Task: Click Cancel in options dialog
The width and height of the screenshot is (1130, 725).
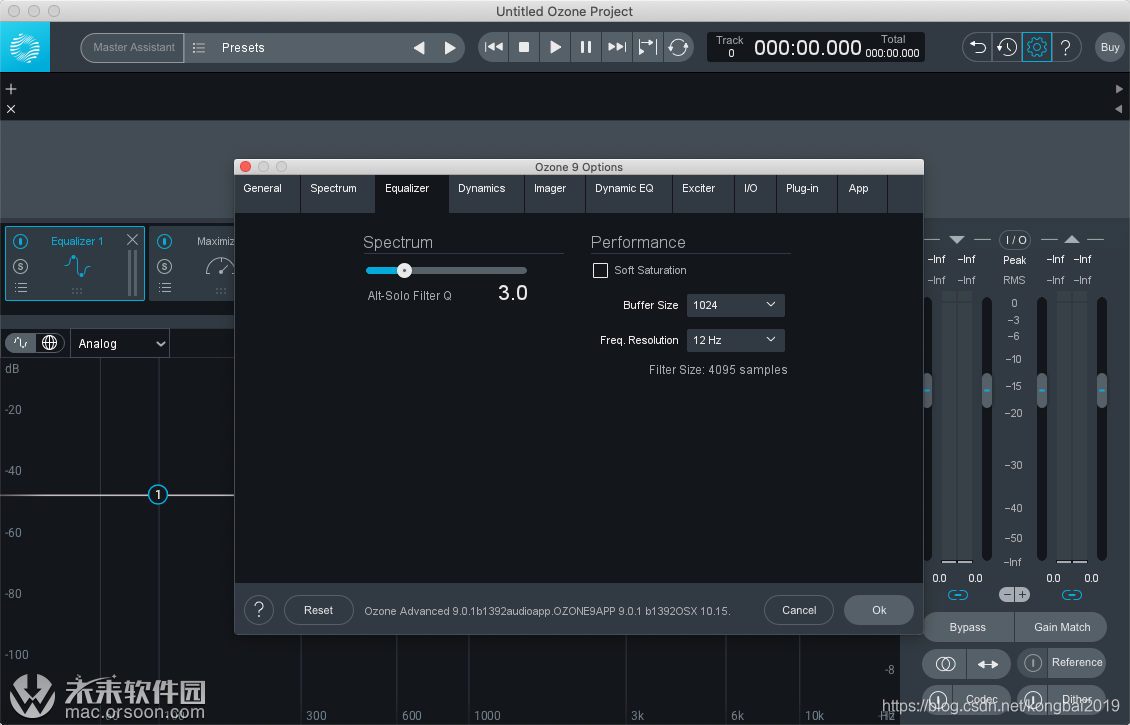Action: point(799,610)
